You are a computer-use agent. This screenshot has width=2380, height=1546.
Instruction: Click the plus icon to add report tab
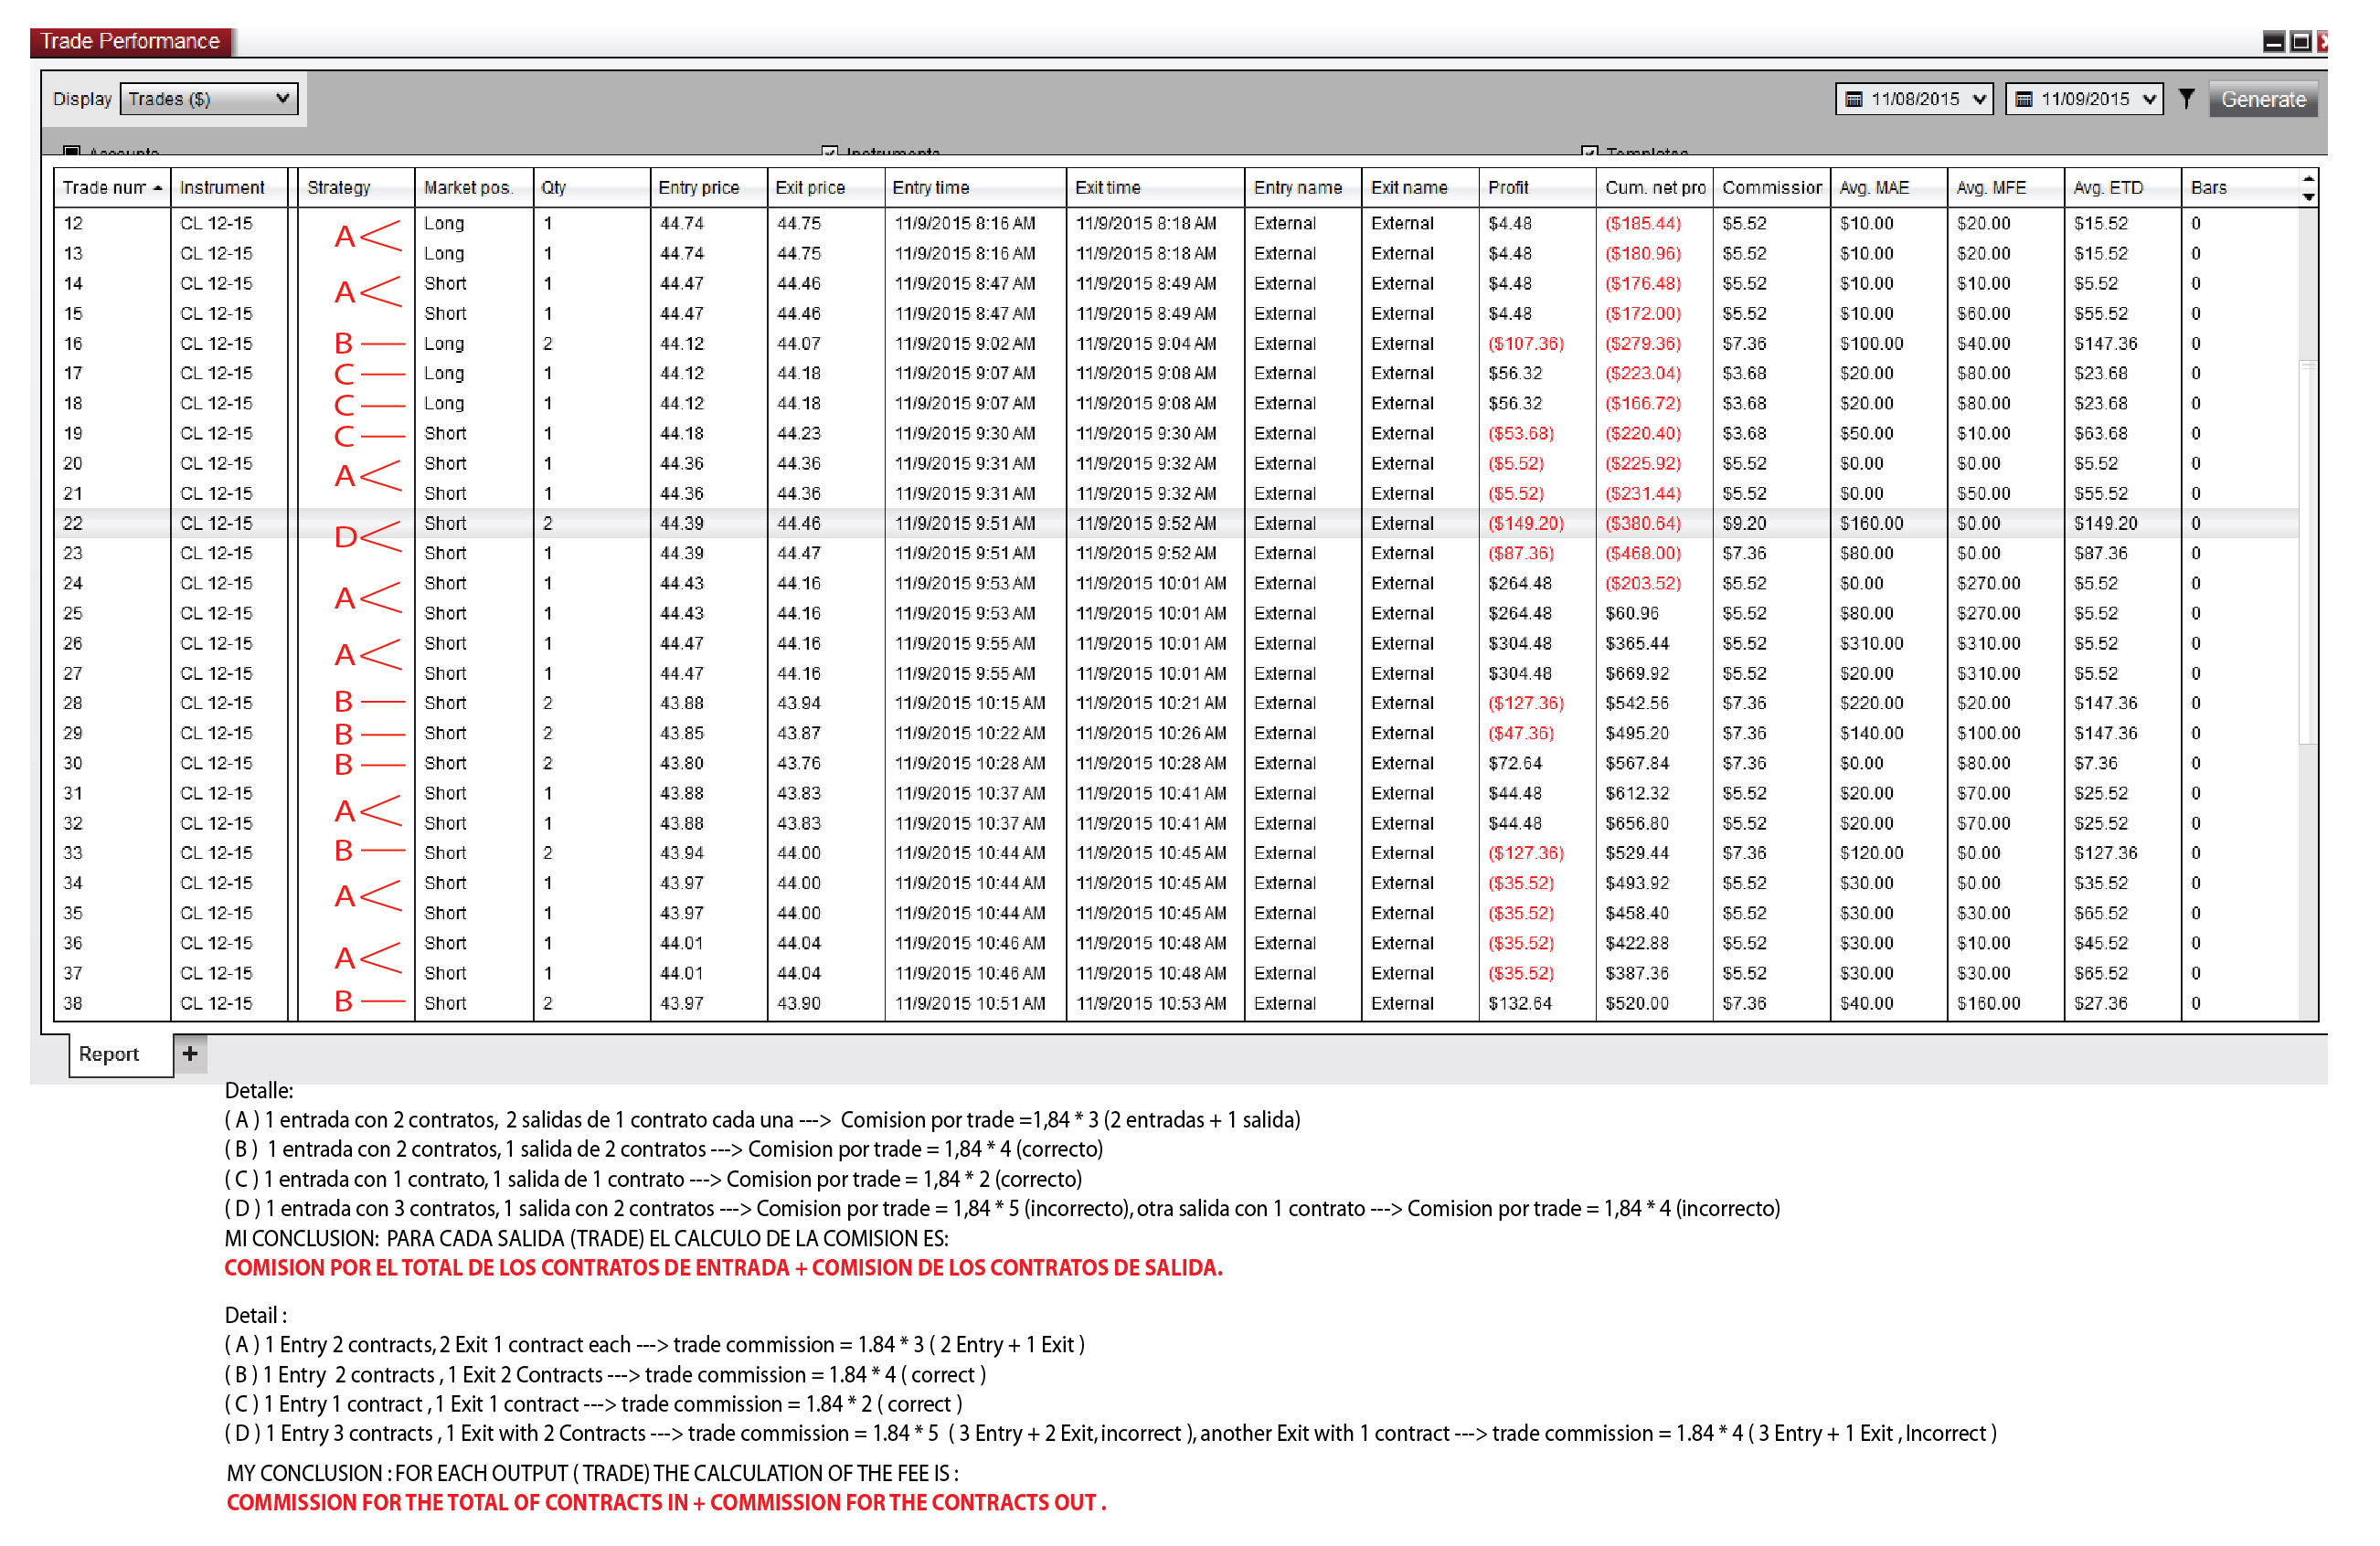pos(190,1053)
